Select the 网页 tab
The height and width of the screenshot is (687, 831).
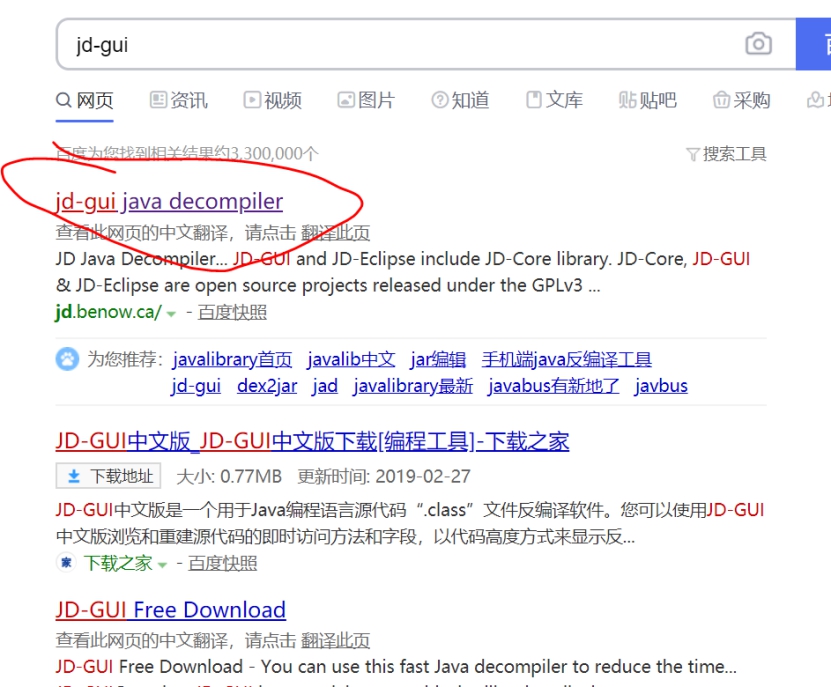click(85, 100)
